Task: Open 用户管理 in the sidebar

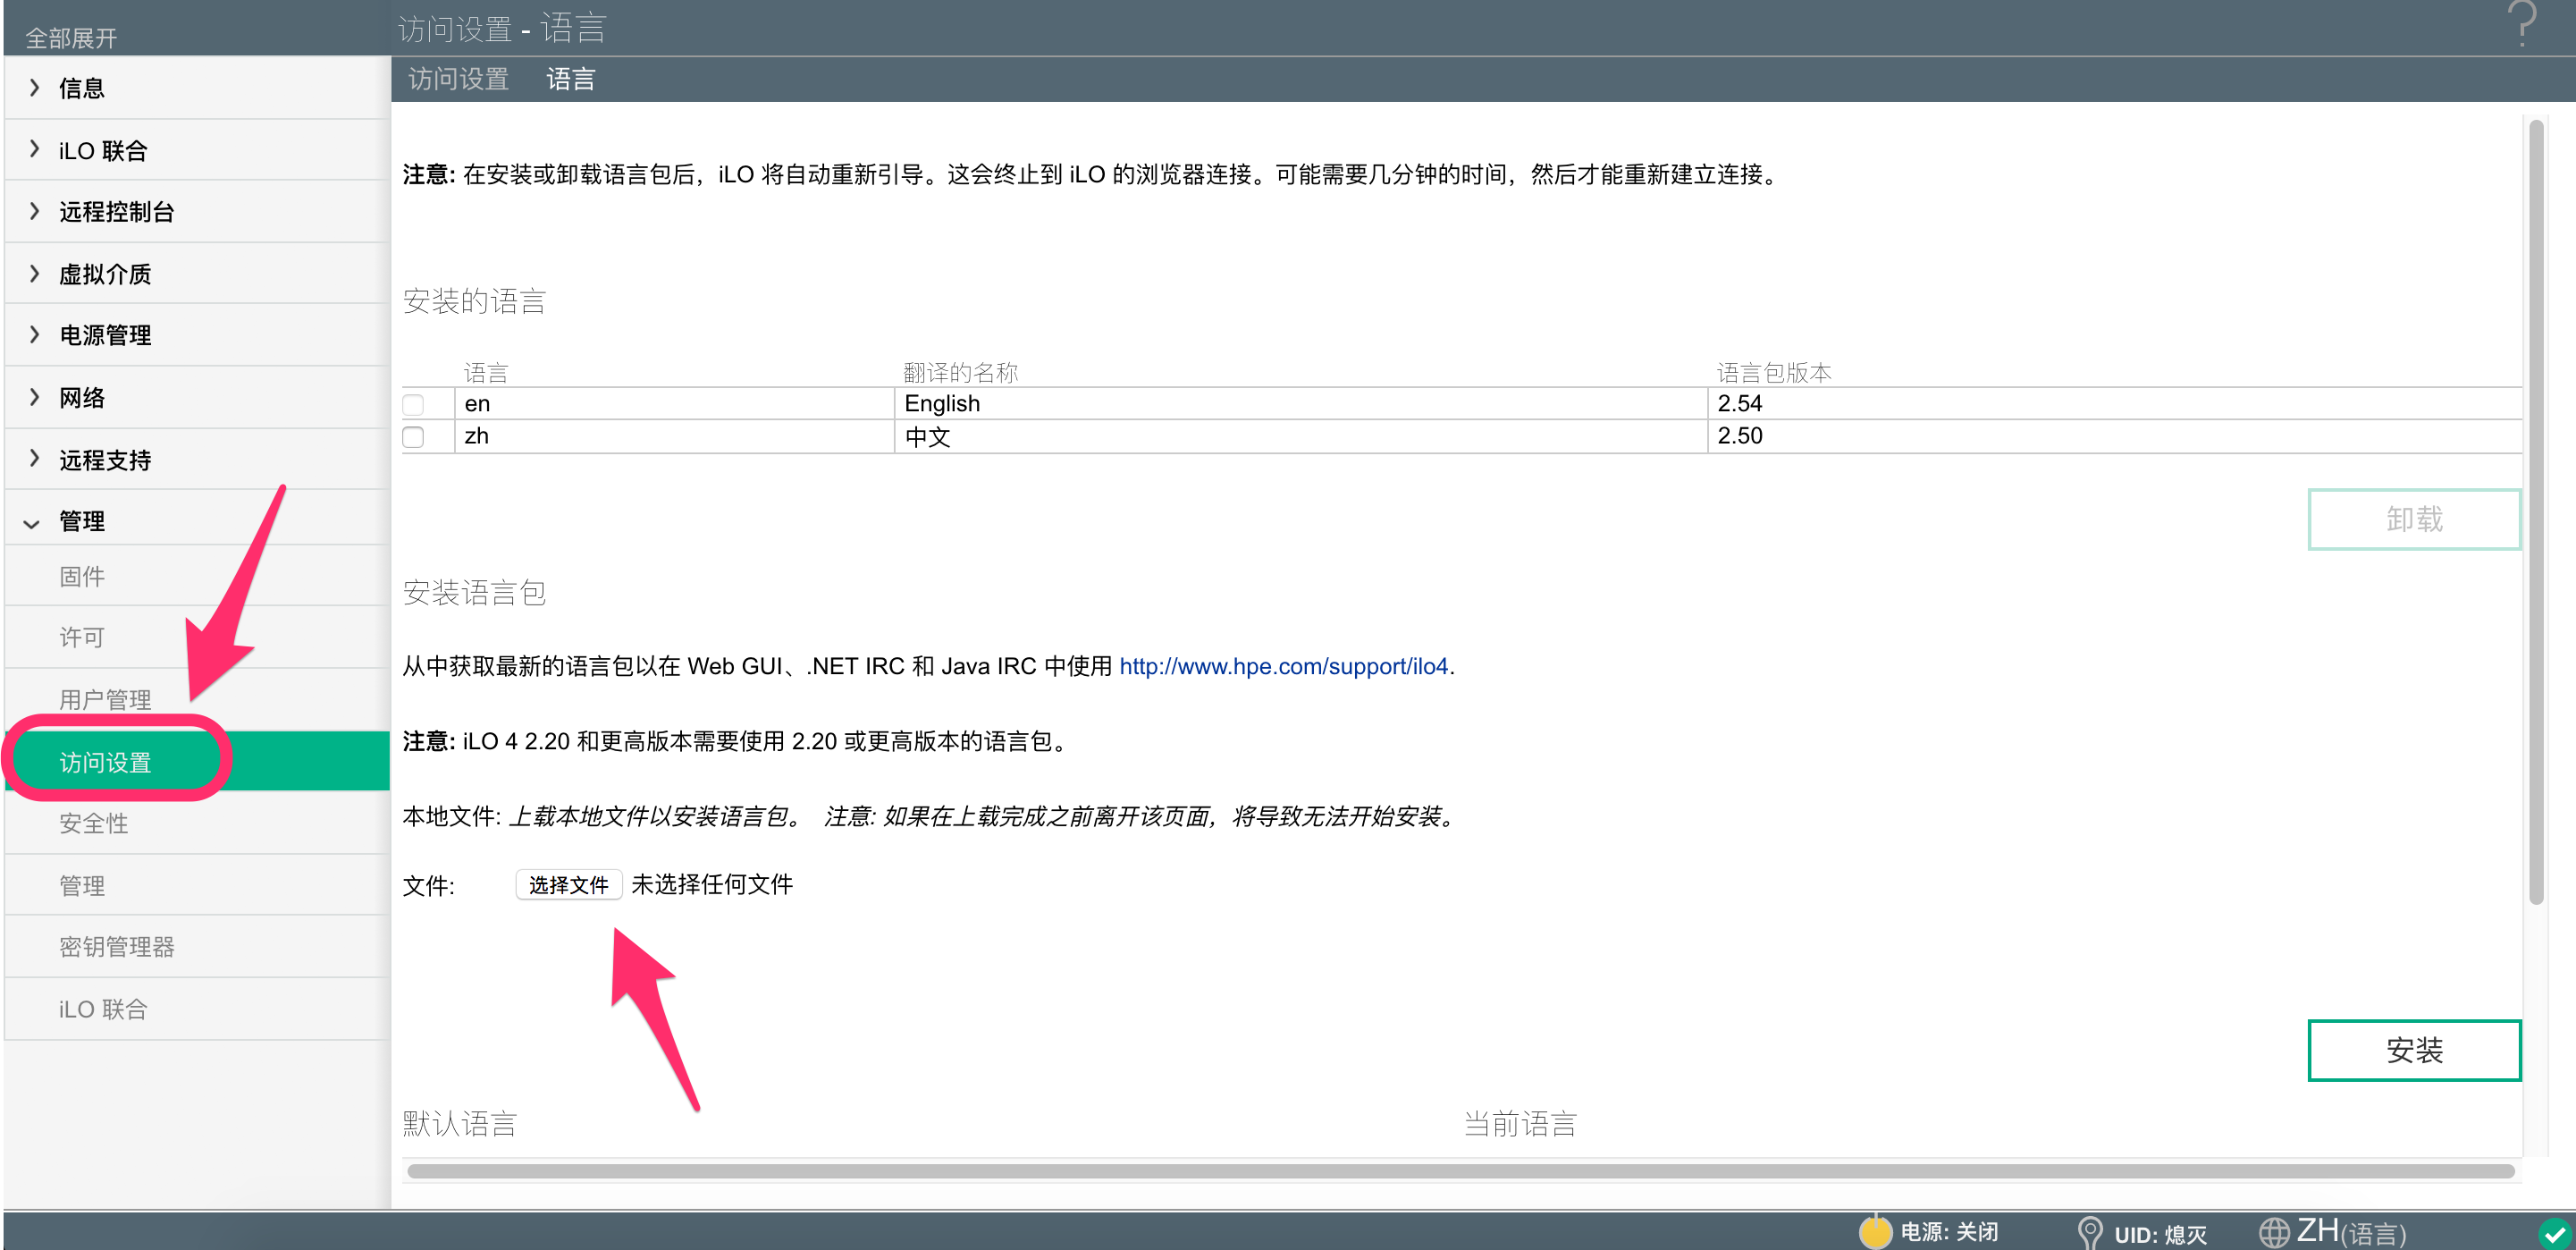Action: pyautogui.click(x=197, y=699)
